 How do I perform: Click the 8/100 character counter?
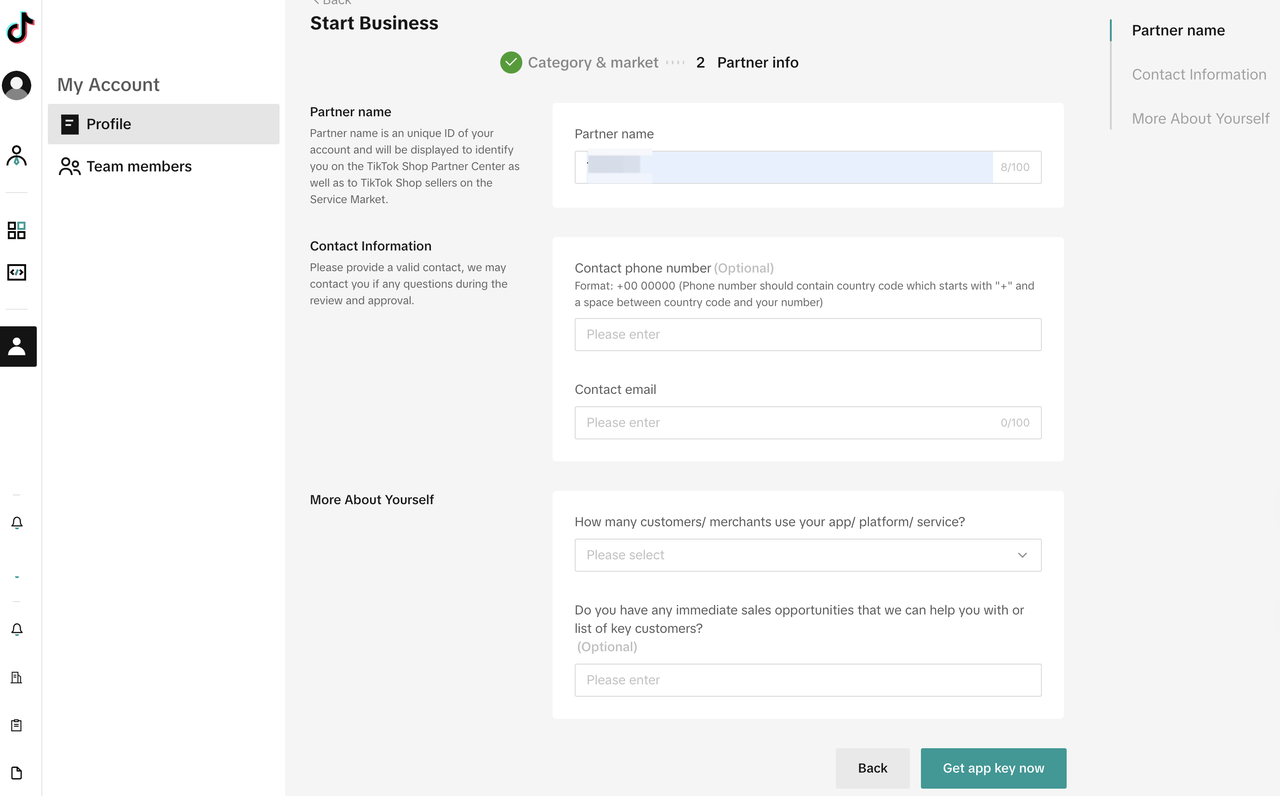pyautogui.click(x=1015, y=167)
